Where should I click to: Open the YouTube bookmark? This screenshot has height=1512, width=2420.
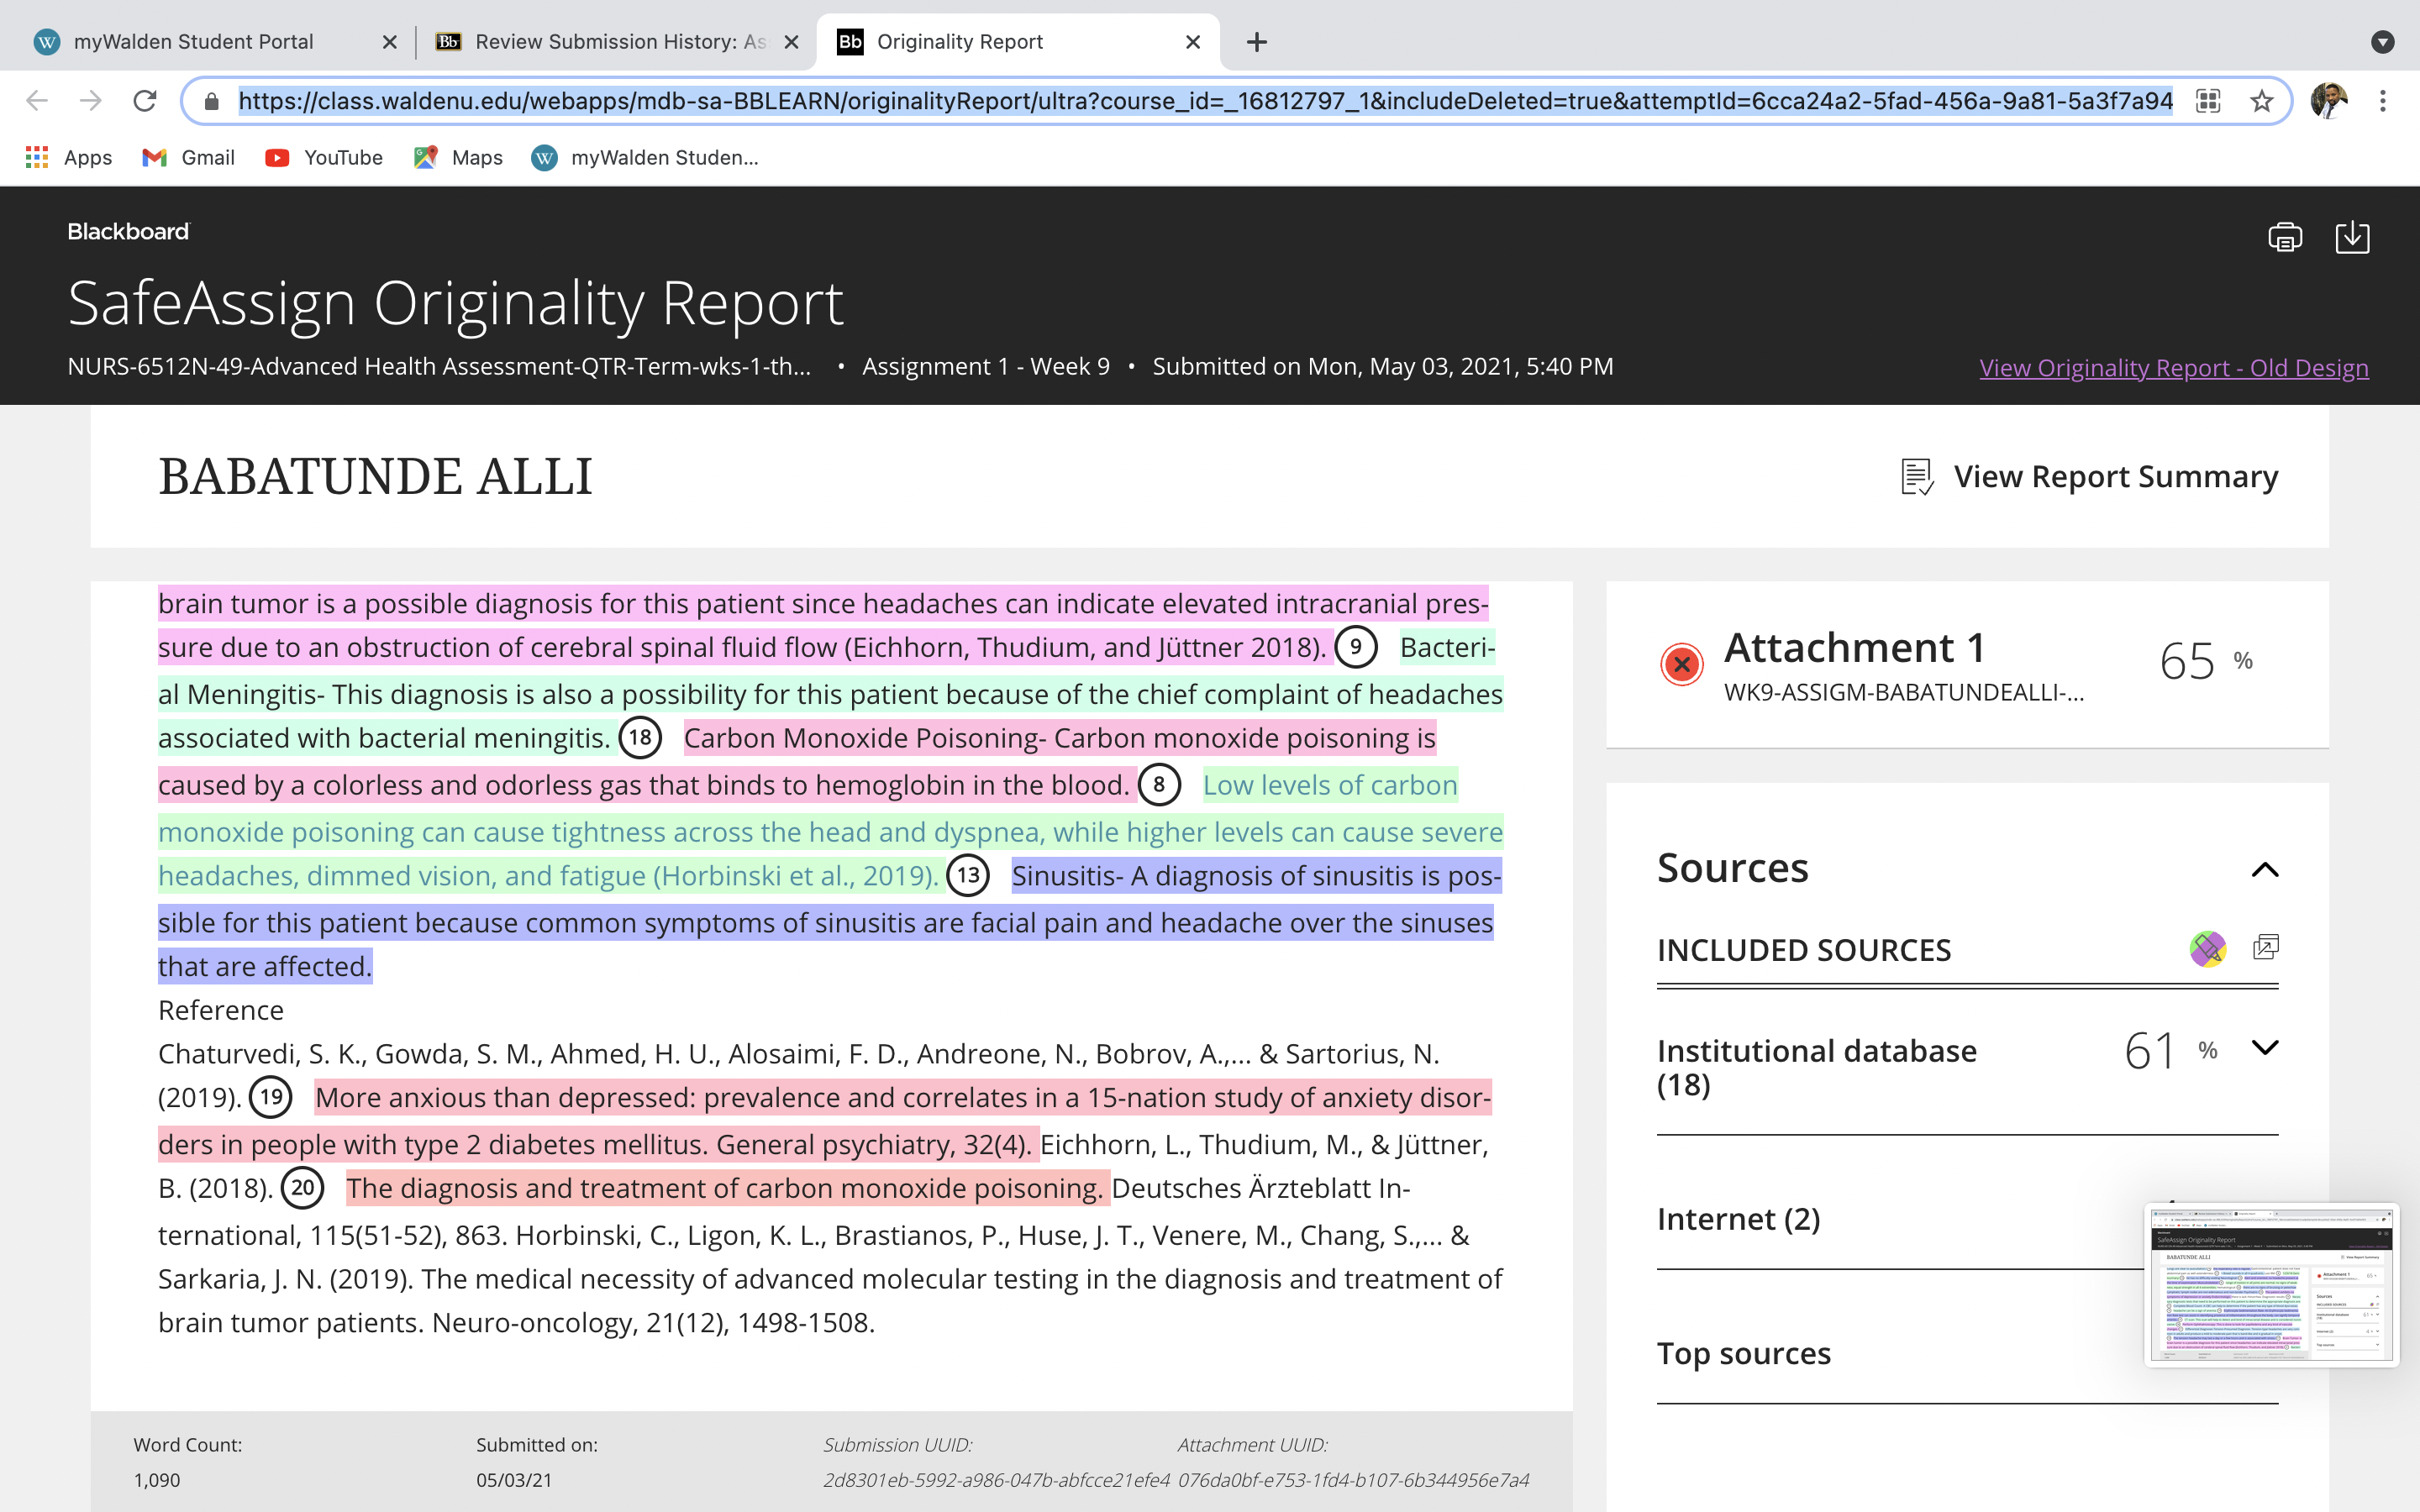(x=324, y=157)
